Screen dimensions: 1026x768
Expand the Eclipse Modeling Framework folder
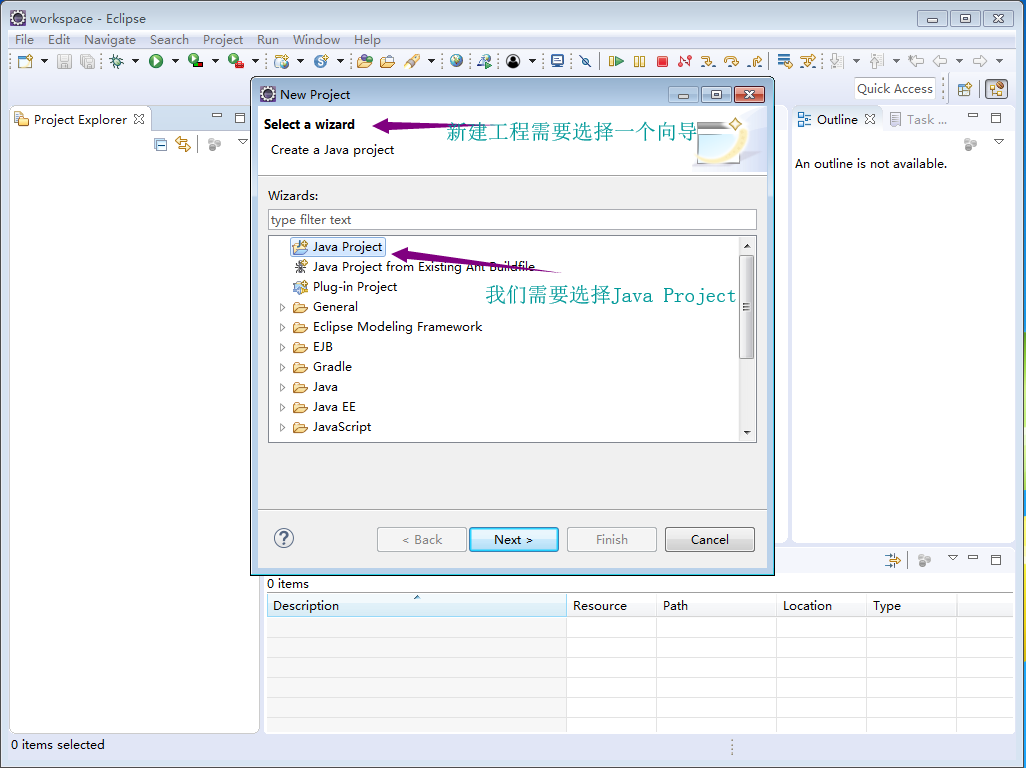[x=282, y=327]
